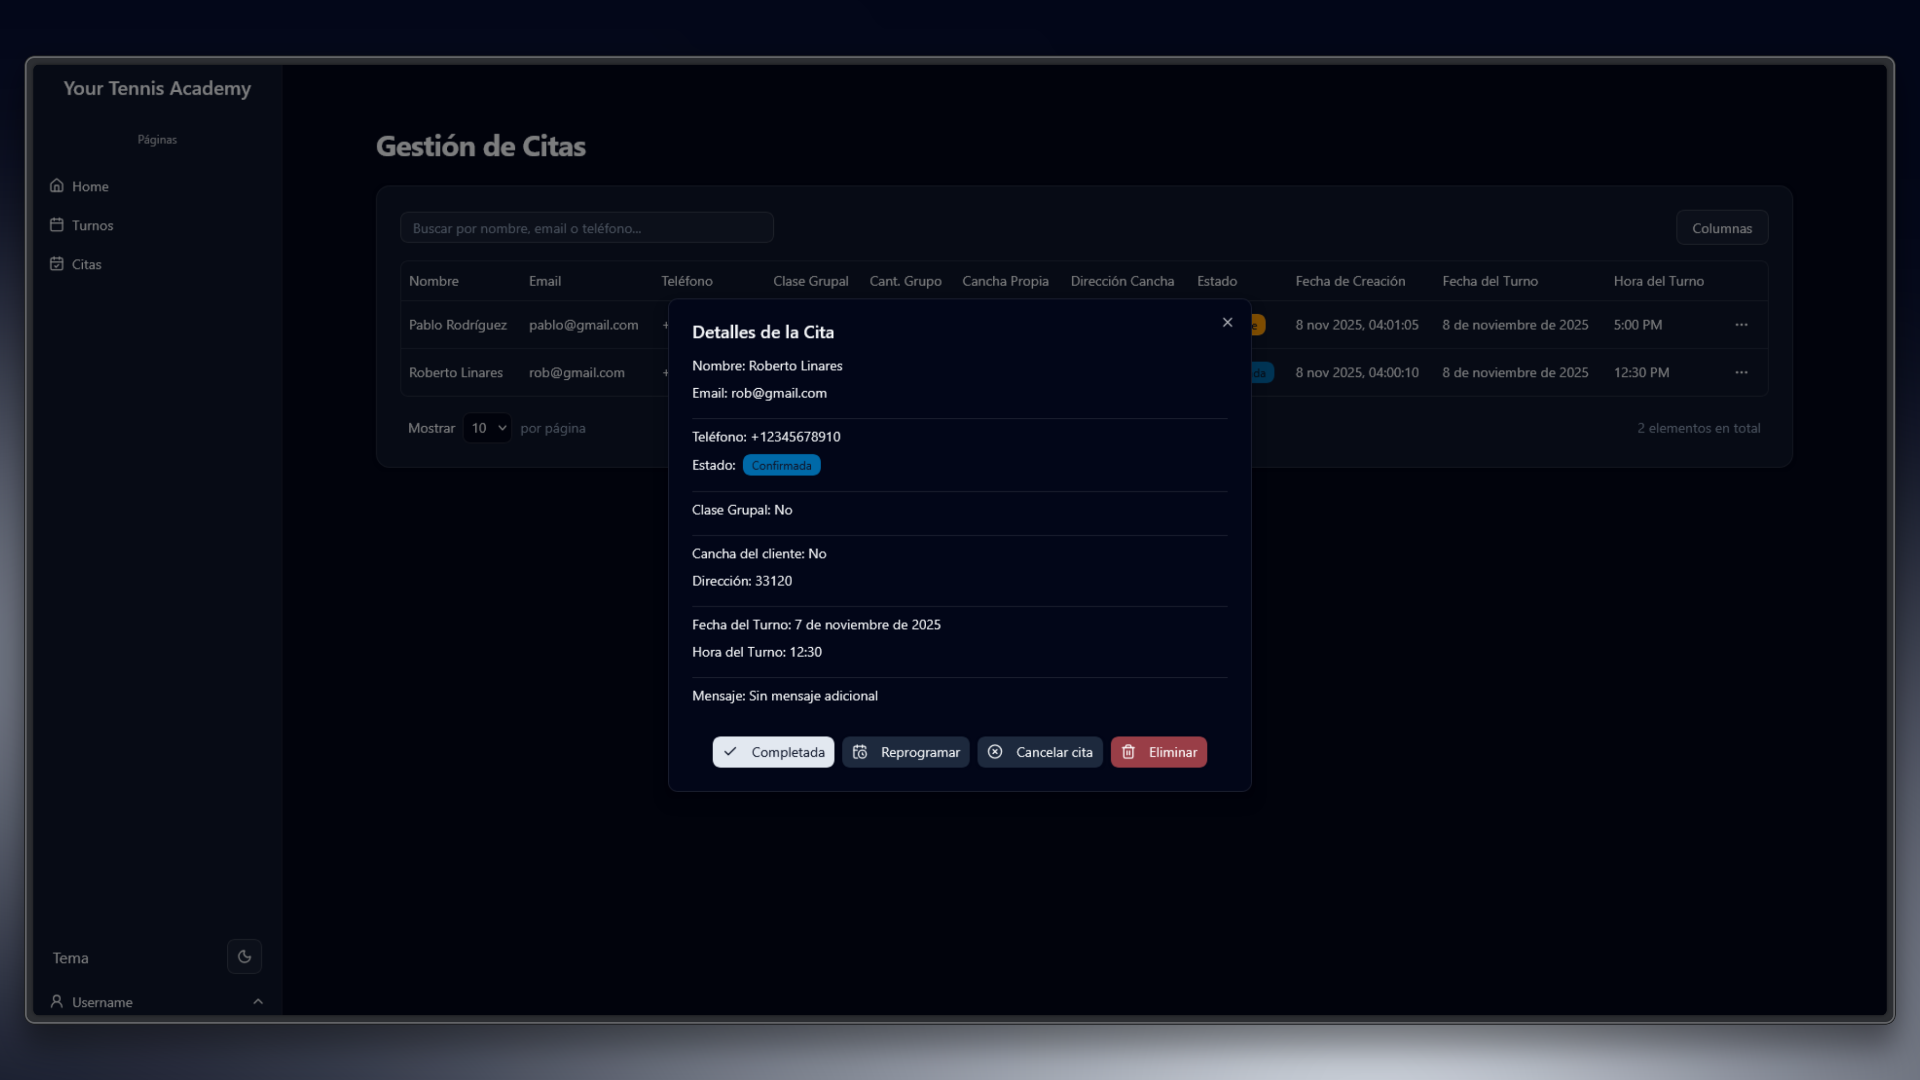Expand the Username menu chevron

coord(258,1001)
